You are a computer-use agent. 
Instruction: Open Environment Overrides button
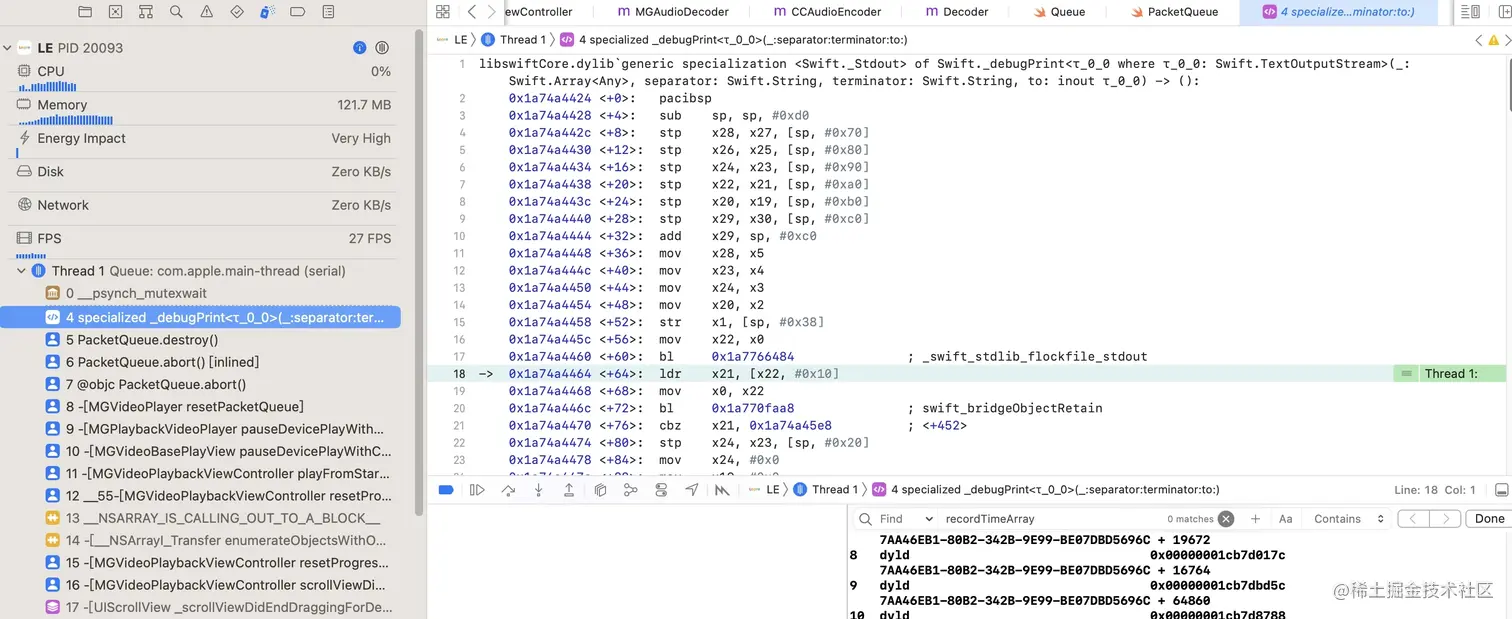point(661,490)
